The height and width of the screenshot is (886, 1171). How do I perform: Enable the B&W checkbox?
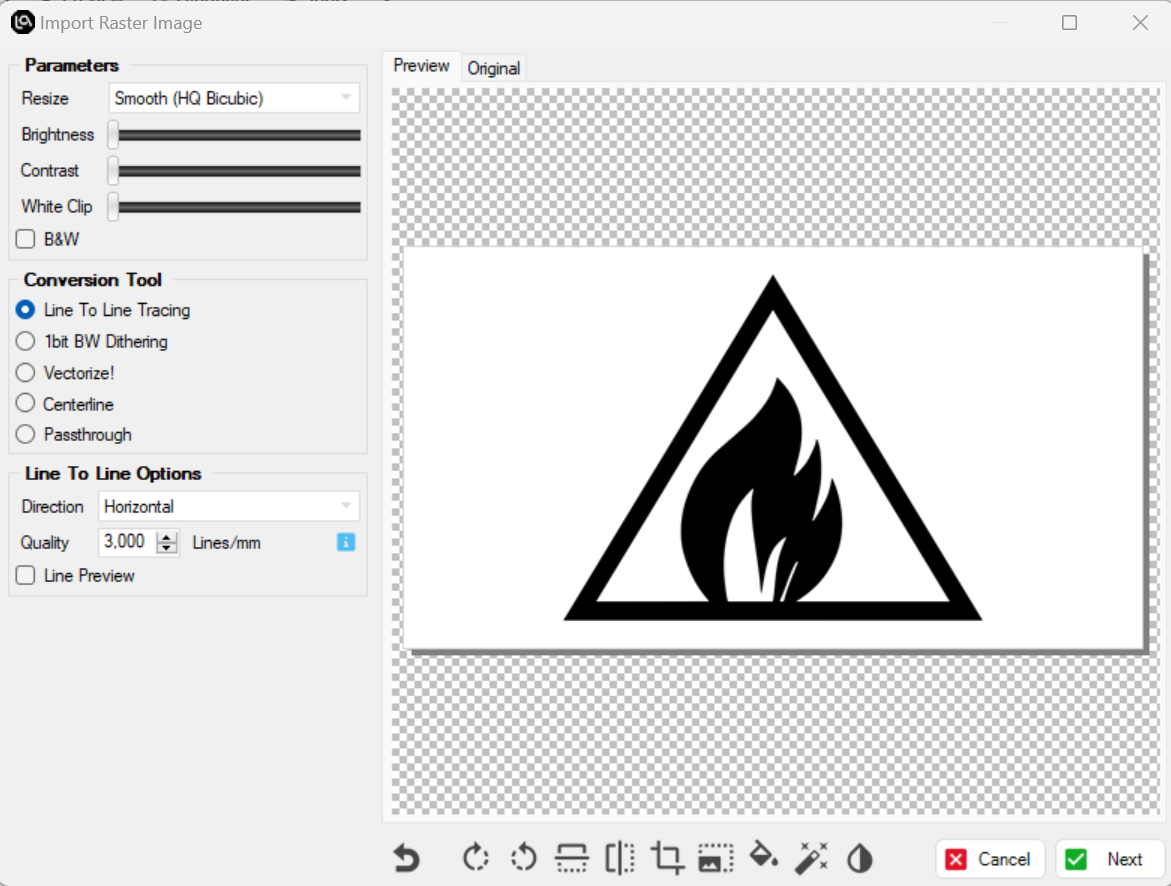26,240
